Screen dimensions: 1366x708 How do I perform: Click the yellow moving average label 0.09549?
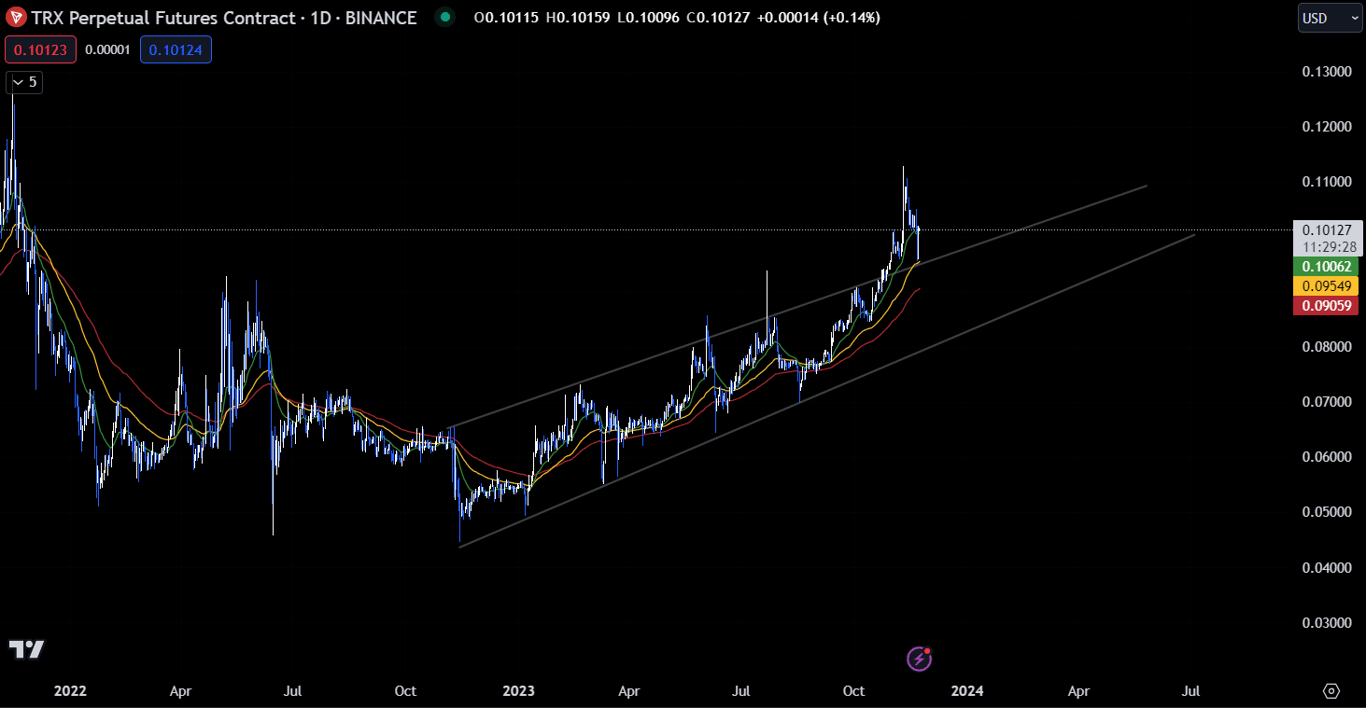pyautogui.click(x=1327, y=285)
